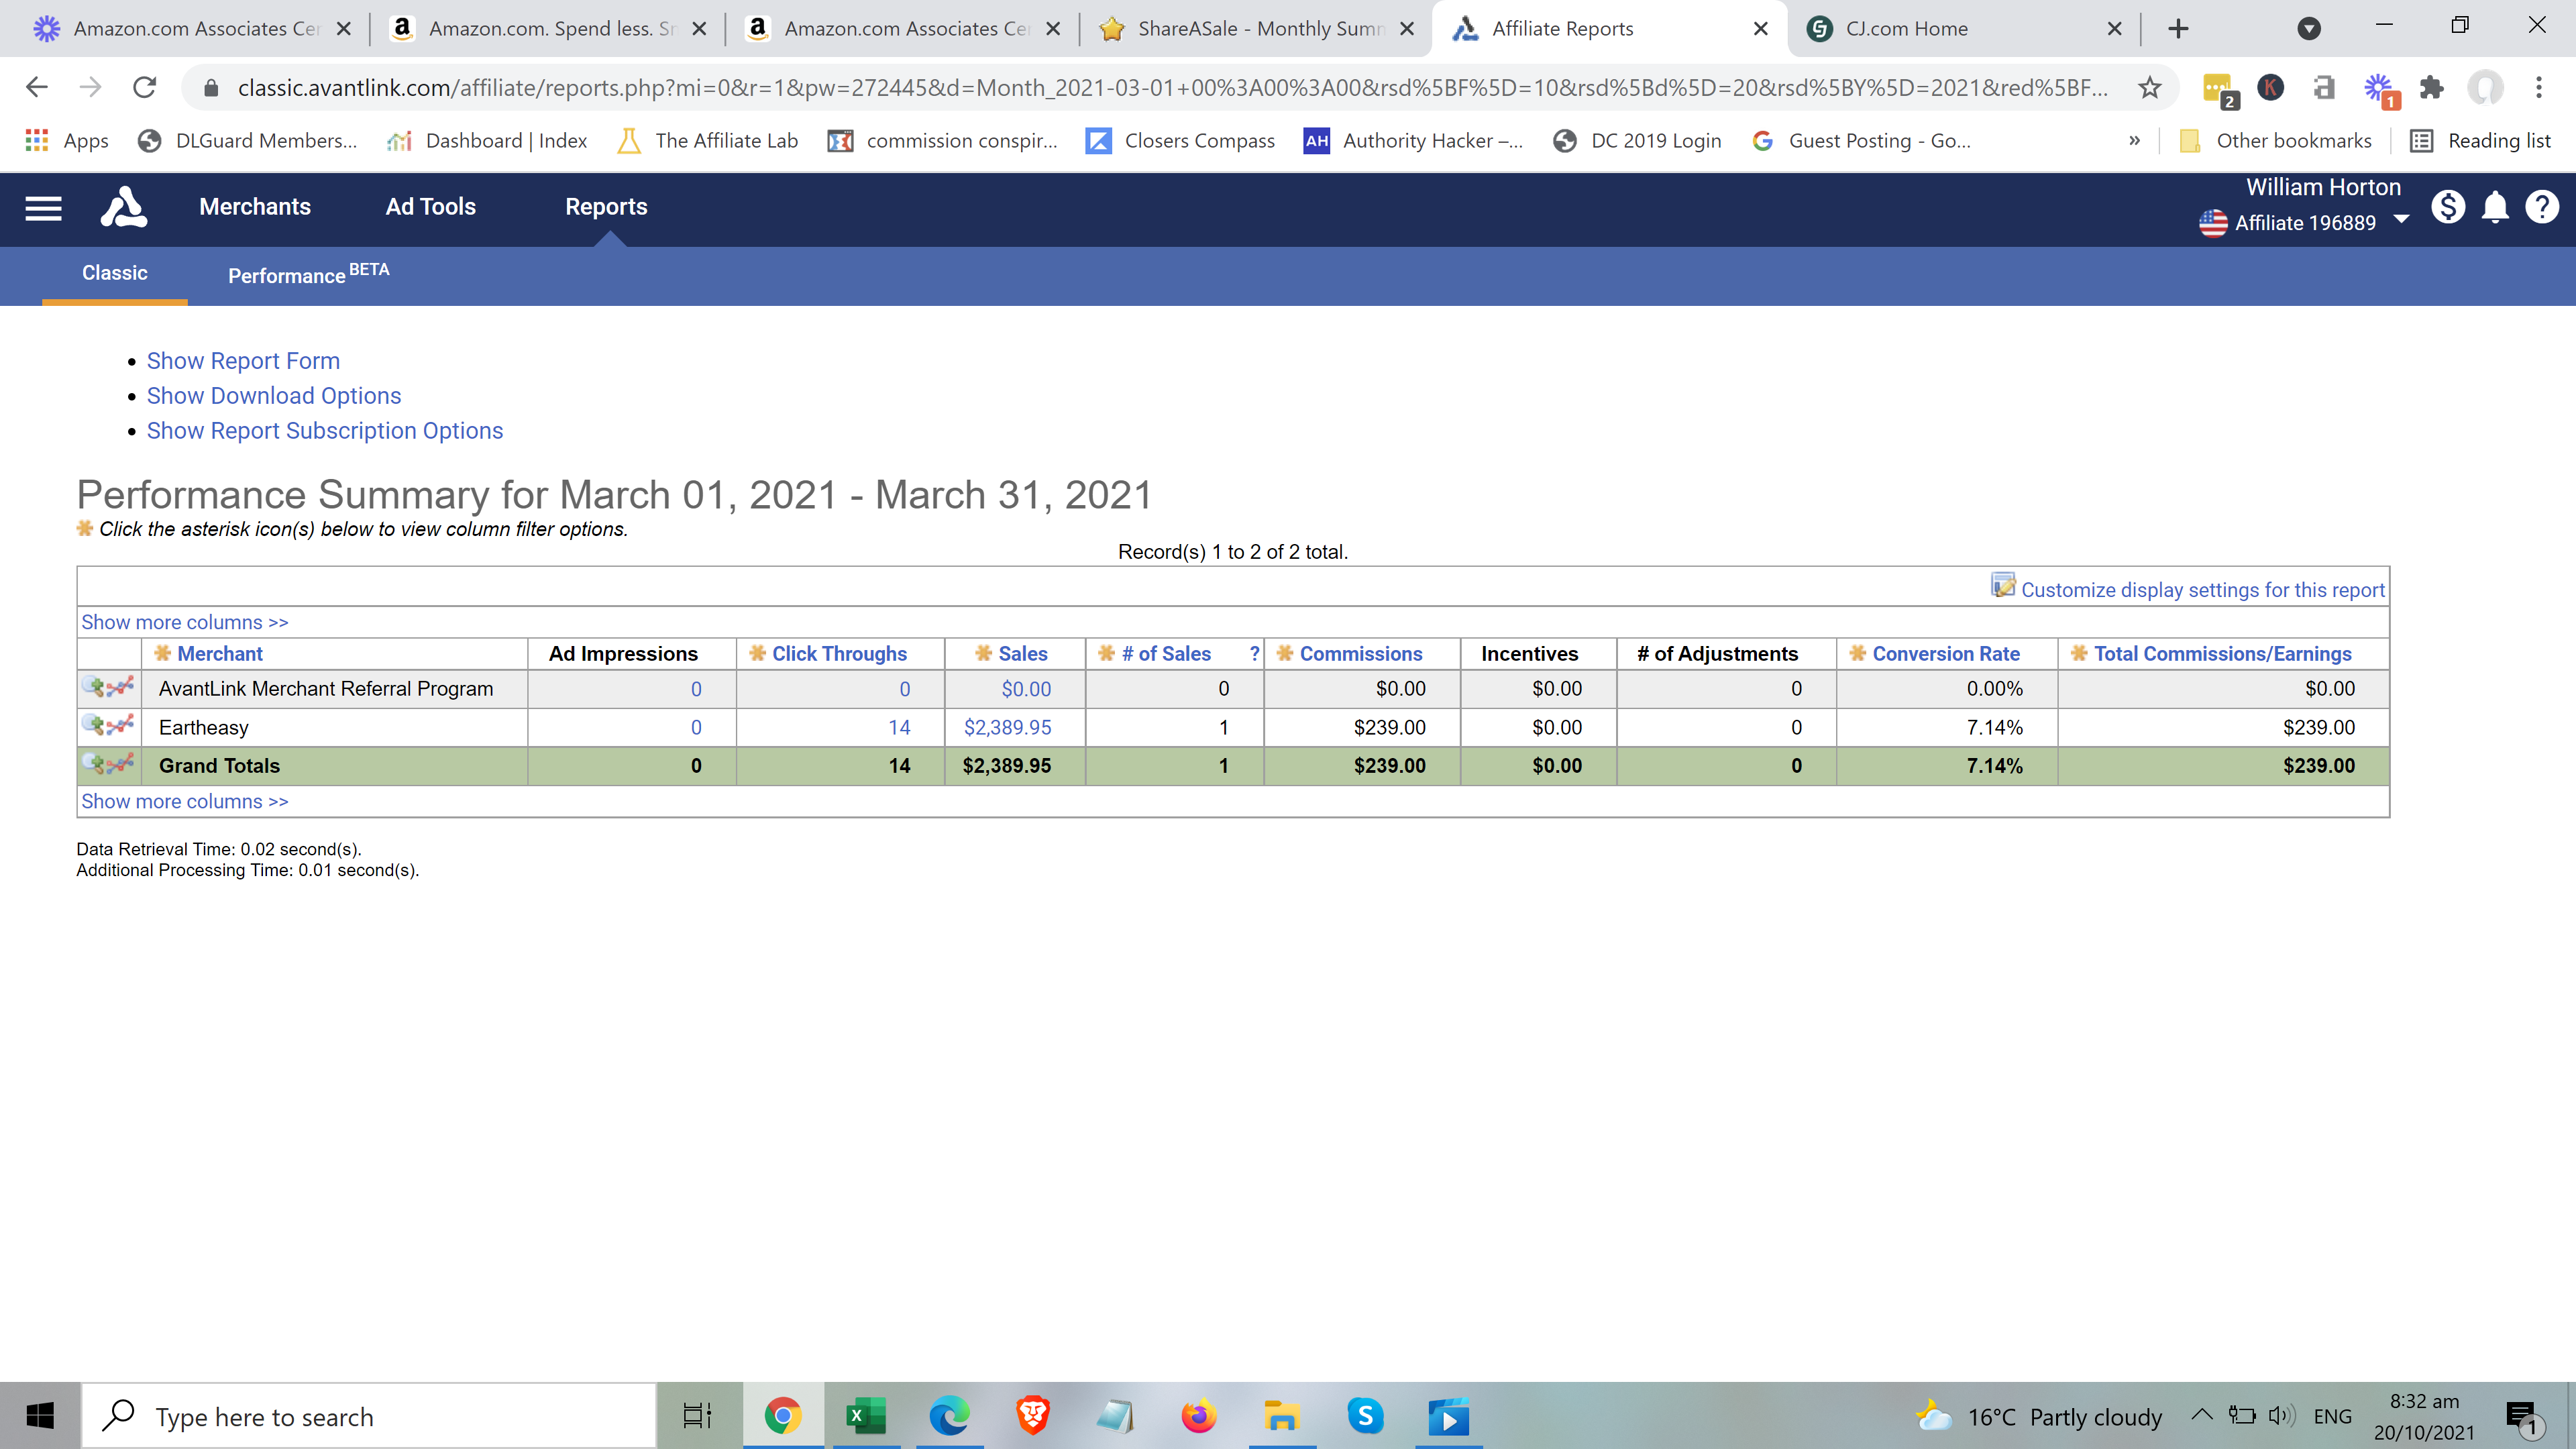2576x1449 pixels.
Task: Click Show Download Options link
Action: click(x=274, y=396)
